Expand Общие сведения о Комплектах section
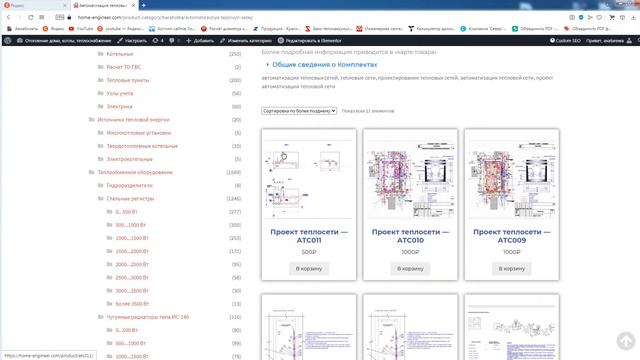This screenshot has height=360, width=640. point(324,64)
